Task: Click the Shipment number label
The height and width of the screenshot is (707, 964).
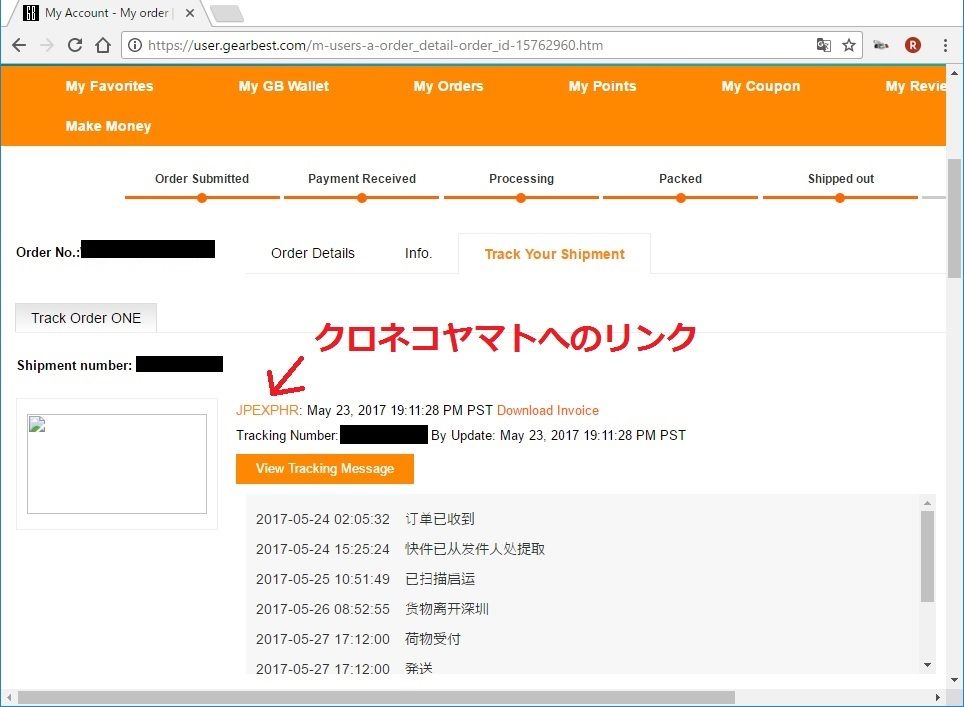Action: (x=74, y=365)
